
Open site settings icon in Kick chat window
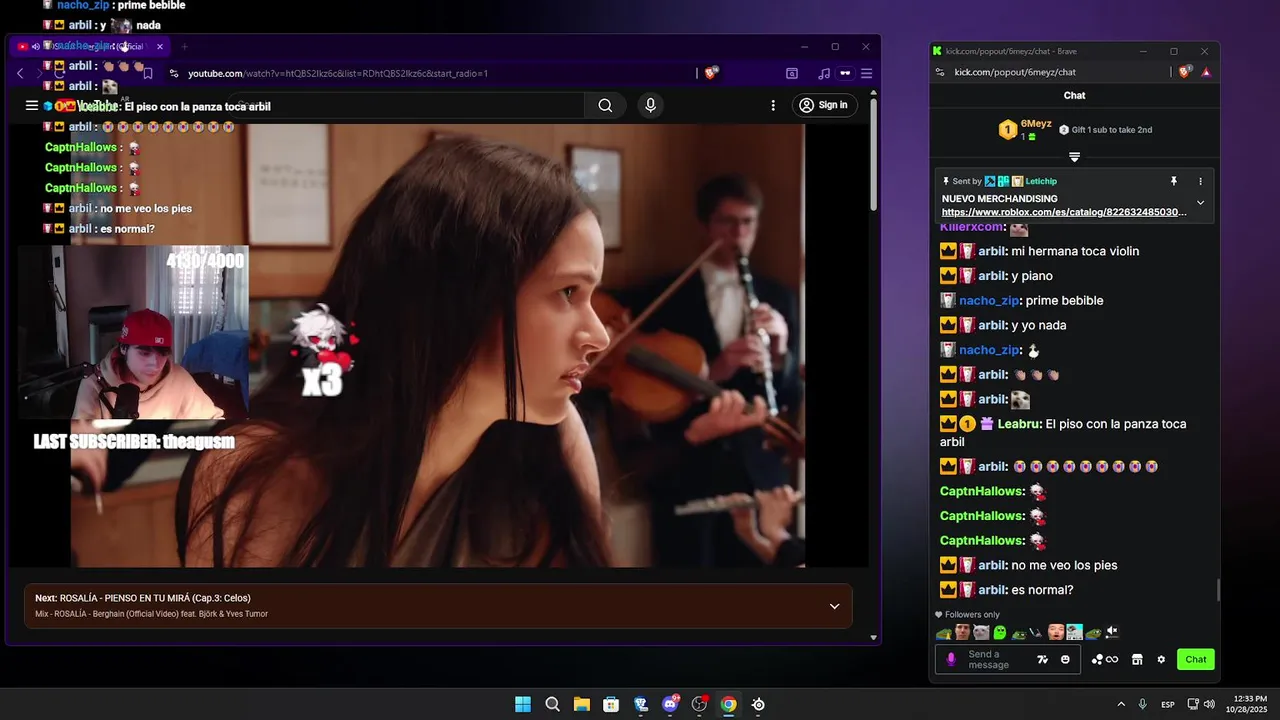pos(940,72)
